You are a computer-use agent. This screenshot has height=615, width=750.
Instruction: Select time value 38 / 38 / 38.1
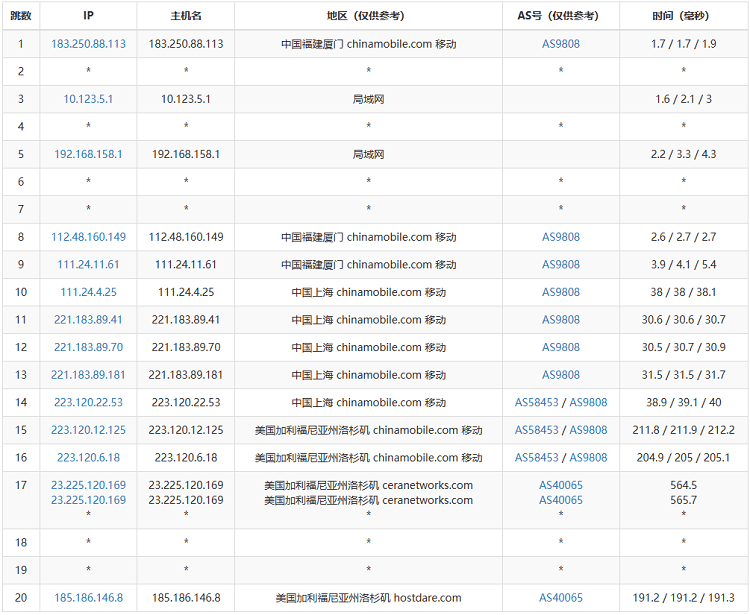coord(684,292)
